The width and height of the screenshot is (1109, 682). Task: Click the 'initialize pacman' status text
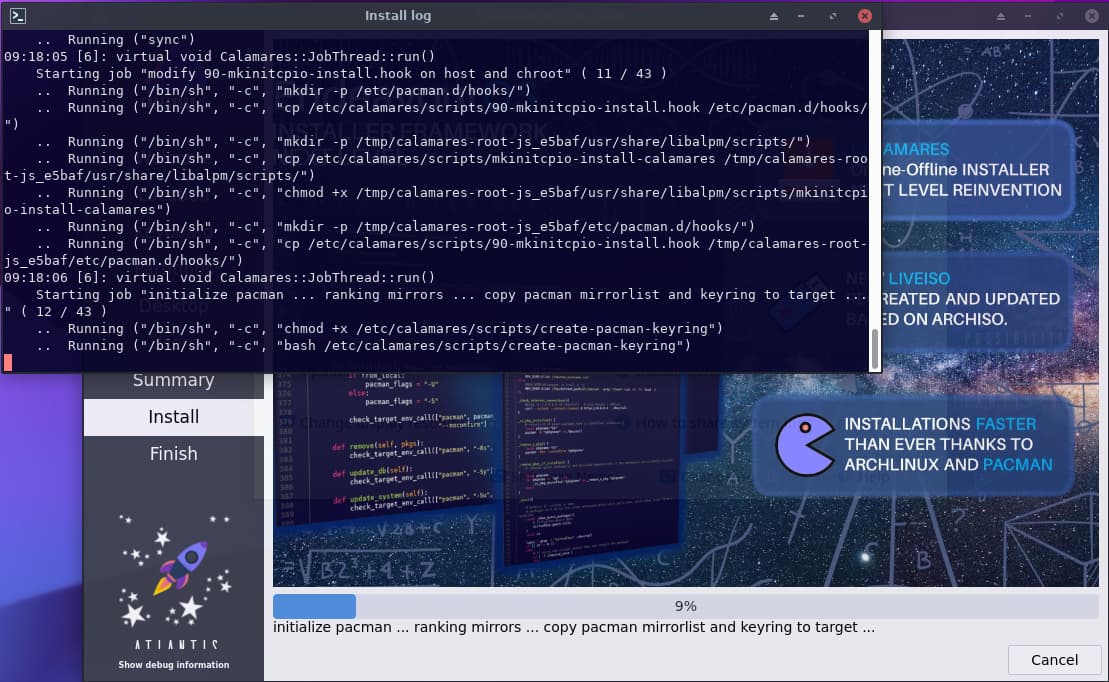click(574, 628)
